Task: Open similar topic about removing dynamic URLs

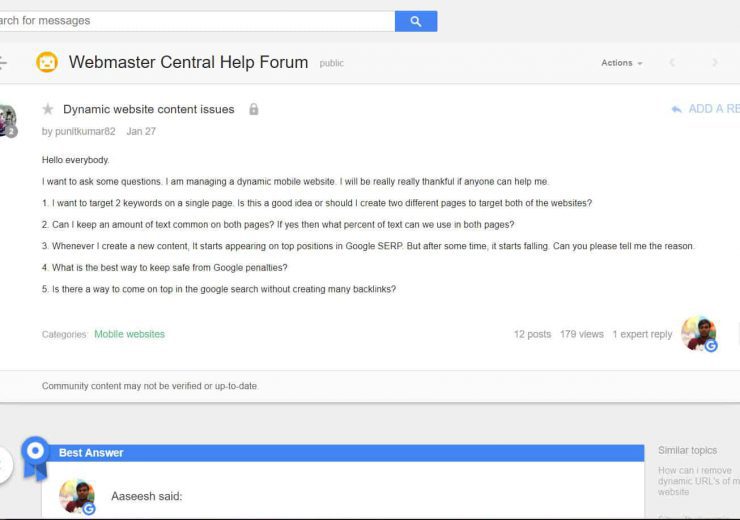Action: (x=698, y=481)
